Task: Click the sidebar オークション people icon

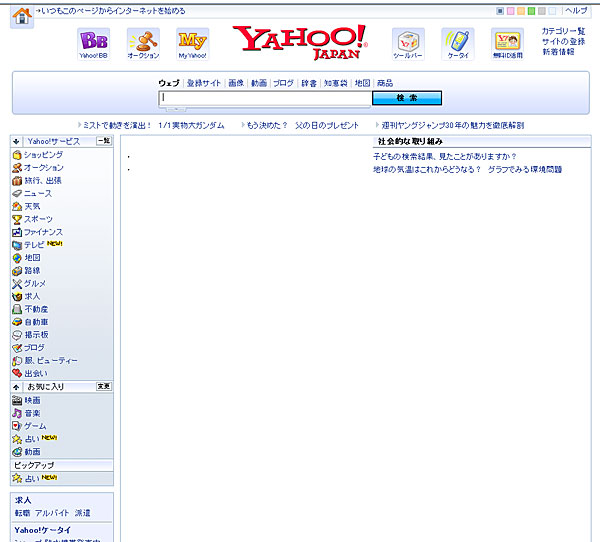Action: coord(17,168)
